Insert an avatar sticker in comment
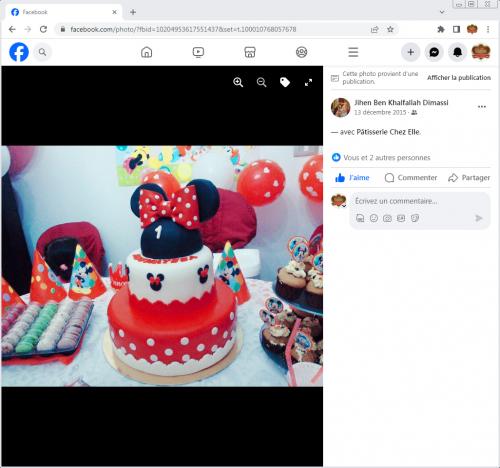Image resolution: width=500 pixels, height=468 pixels. click(360, 218)
